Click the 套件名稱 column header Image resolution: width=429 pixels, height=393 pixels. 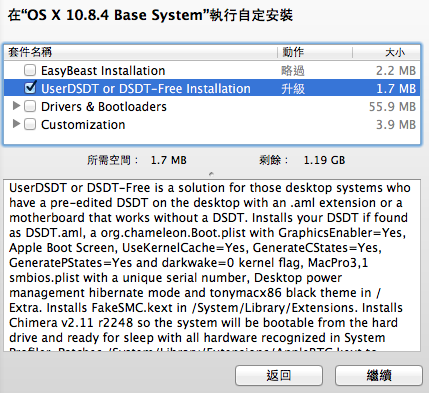30,52
